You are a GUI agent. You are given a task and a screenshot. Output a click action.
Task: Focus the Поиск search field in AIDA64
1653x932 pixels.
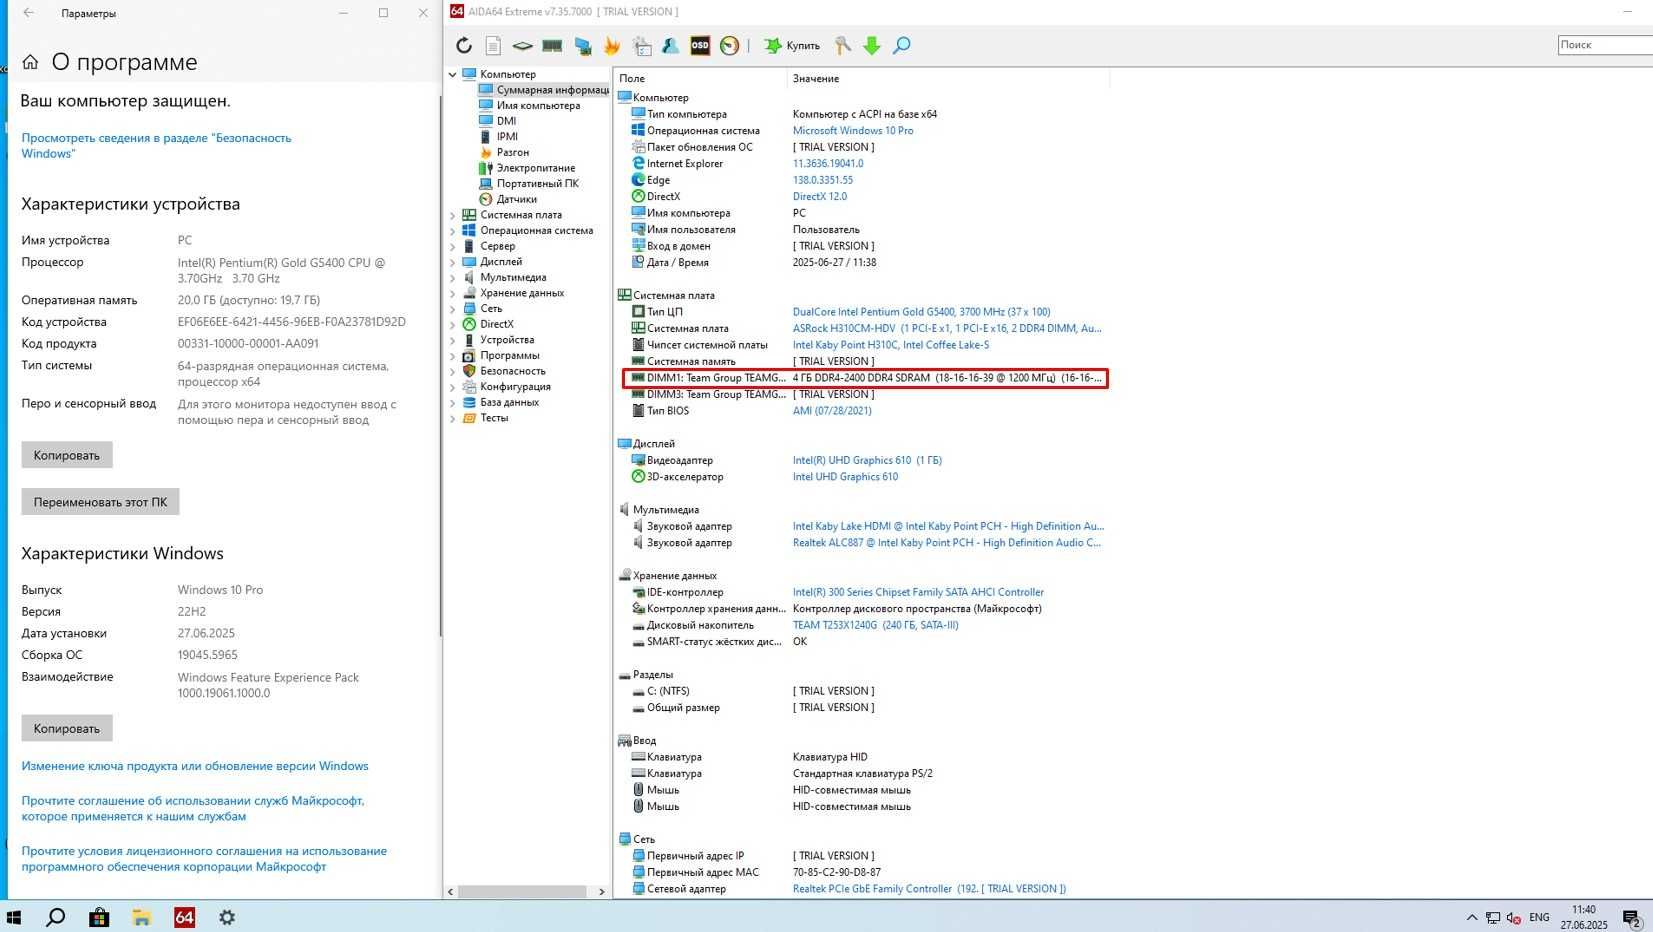(x=1605, y=45)
